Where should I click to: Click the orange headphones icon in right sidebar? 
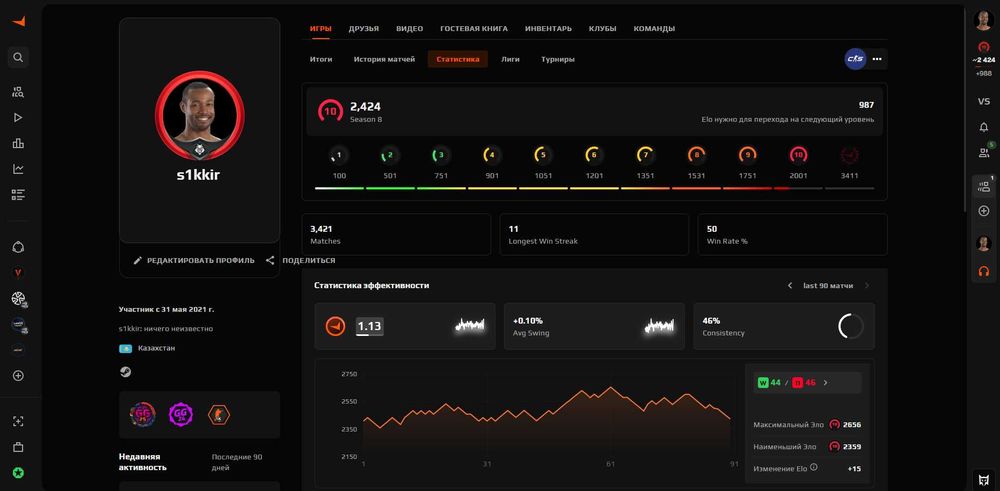(983, 271)
